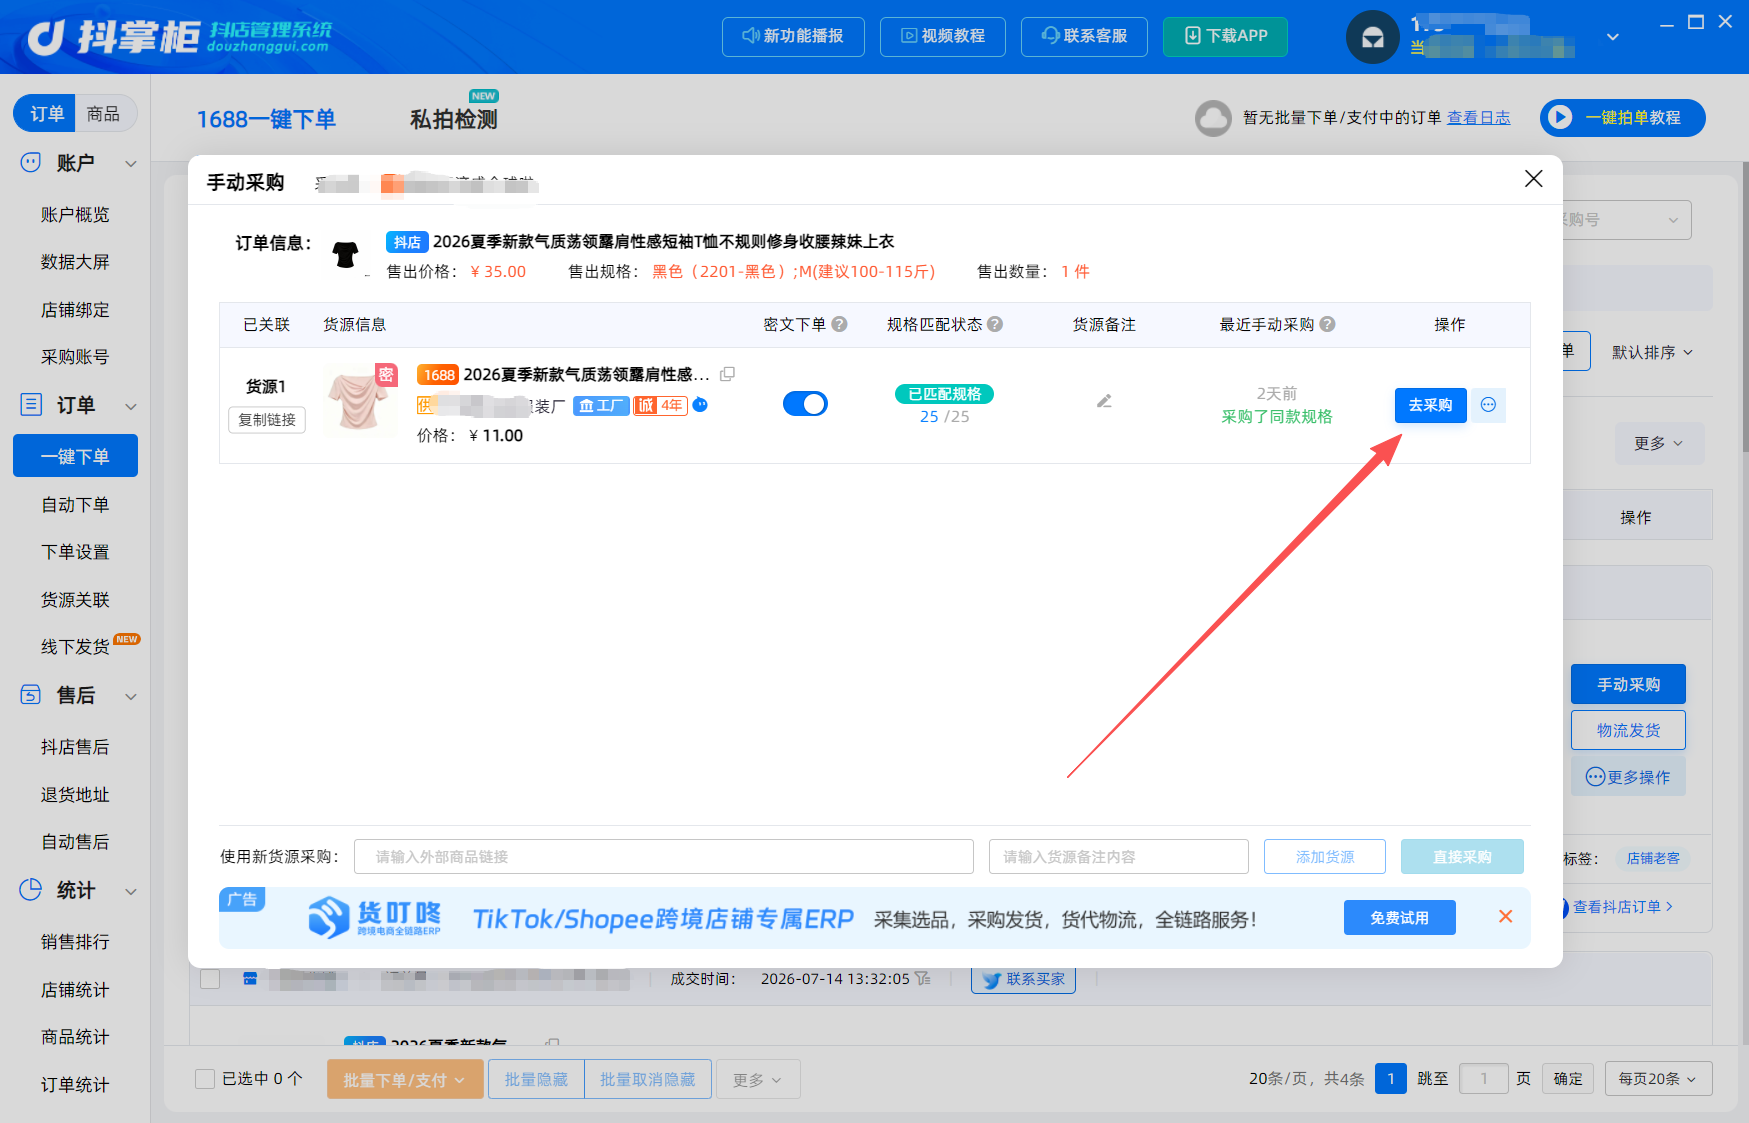Click the blue verified badge icon
The image size is (1749, 1123).
(700, 405)
